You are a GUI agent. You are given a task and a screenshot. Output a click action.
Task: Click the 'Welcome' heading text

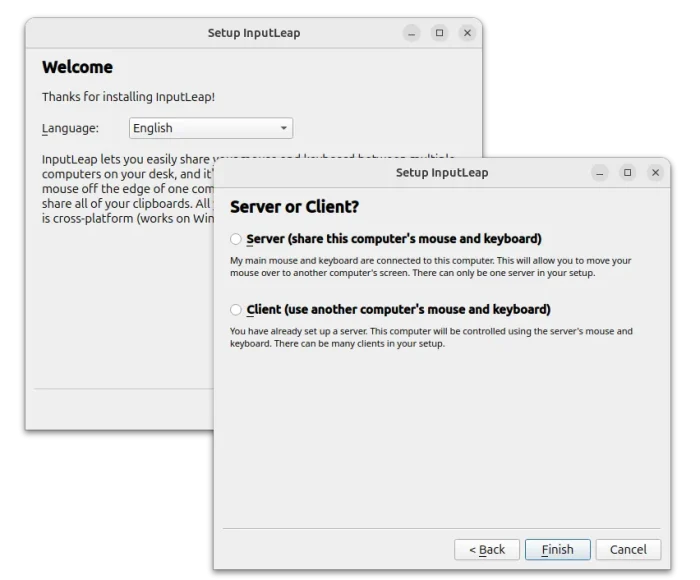(x=77, y=67)
